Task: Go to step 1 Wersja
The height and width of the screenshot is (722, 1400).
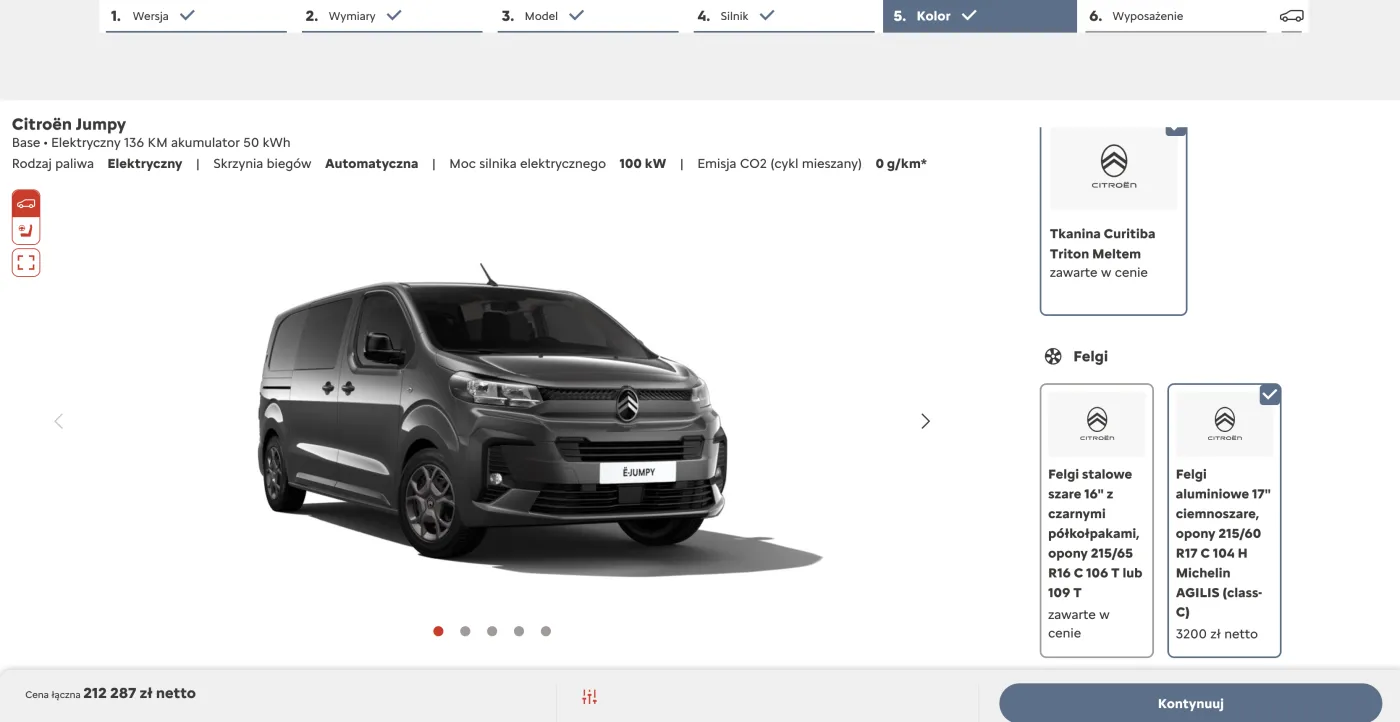Action: [x=196, y=16]
